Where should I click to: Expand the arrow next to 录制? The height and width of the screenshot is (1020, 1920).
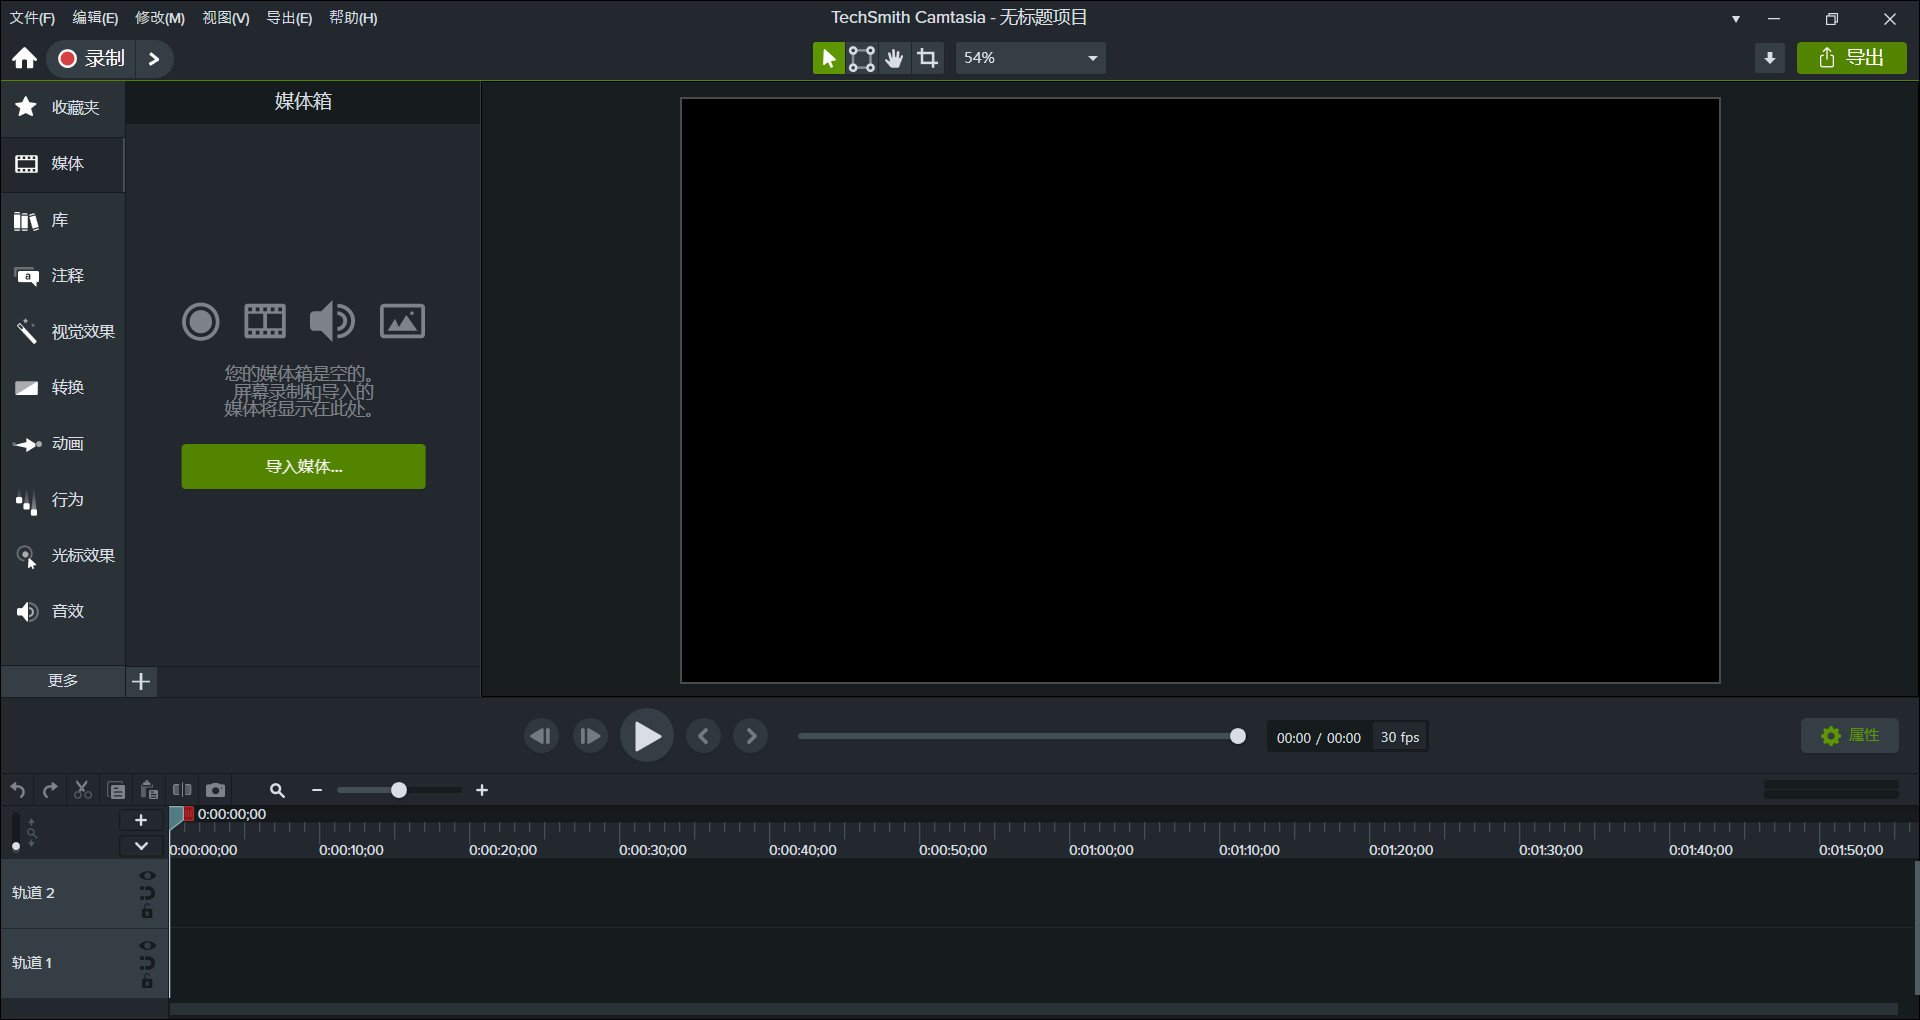click(x=154, y=58)
